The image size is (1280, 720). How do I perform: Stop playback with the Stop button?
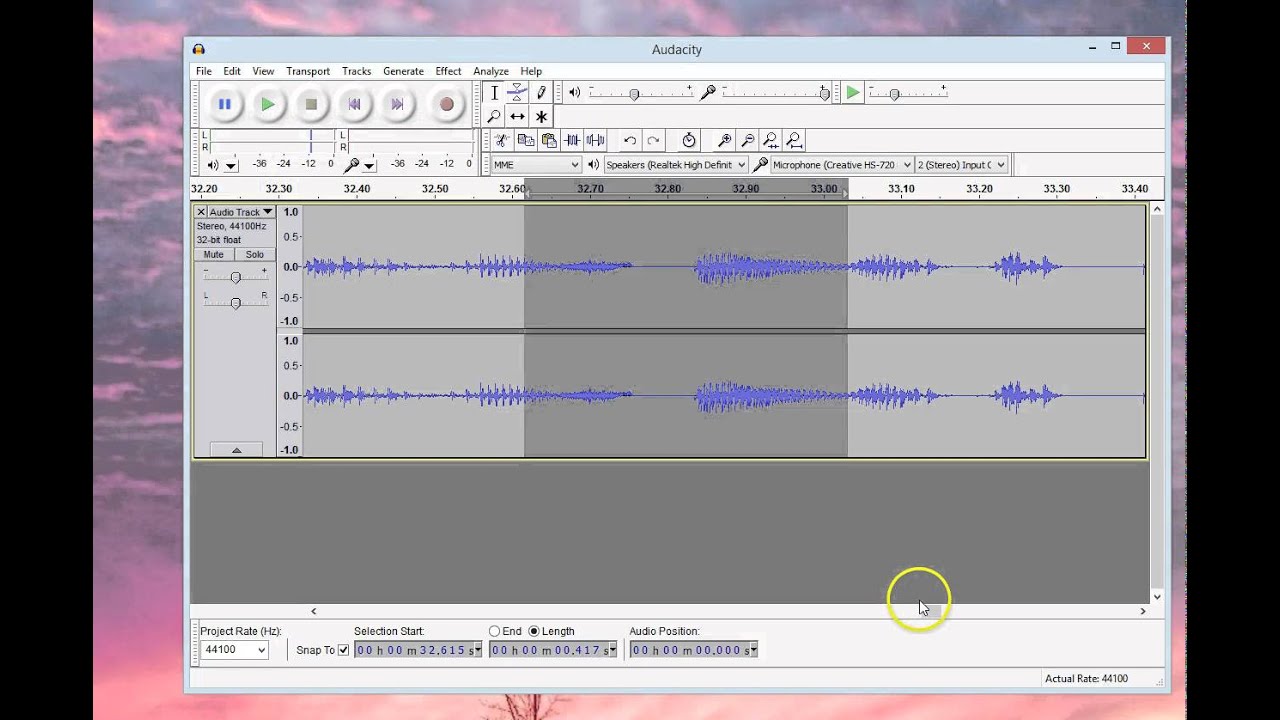click(x=311, y=104)
